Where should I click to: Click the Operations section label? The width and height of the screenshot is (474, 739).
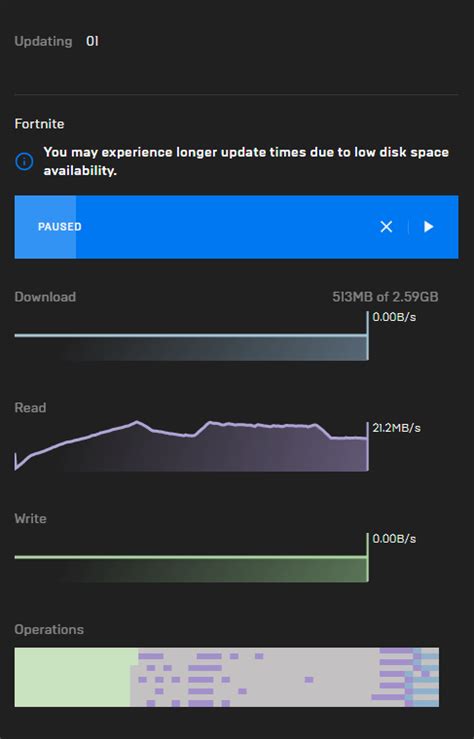(49, 630)
